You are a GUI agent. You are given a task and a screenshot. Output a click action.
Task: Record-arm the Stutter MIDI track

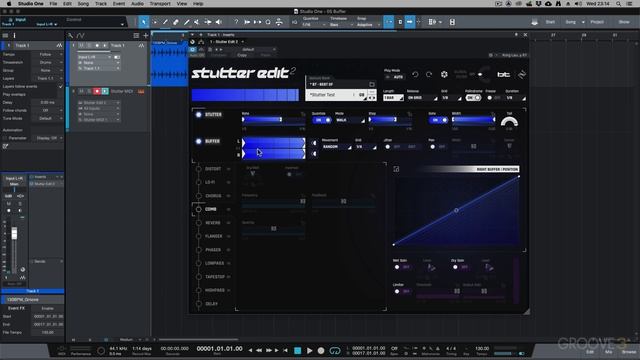(x=97, y=91)
